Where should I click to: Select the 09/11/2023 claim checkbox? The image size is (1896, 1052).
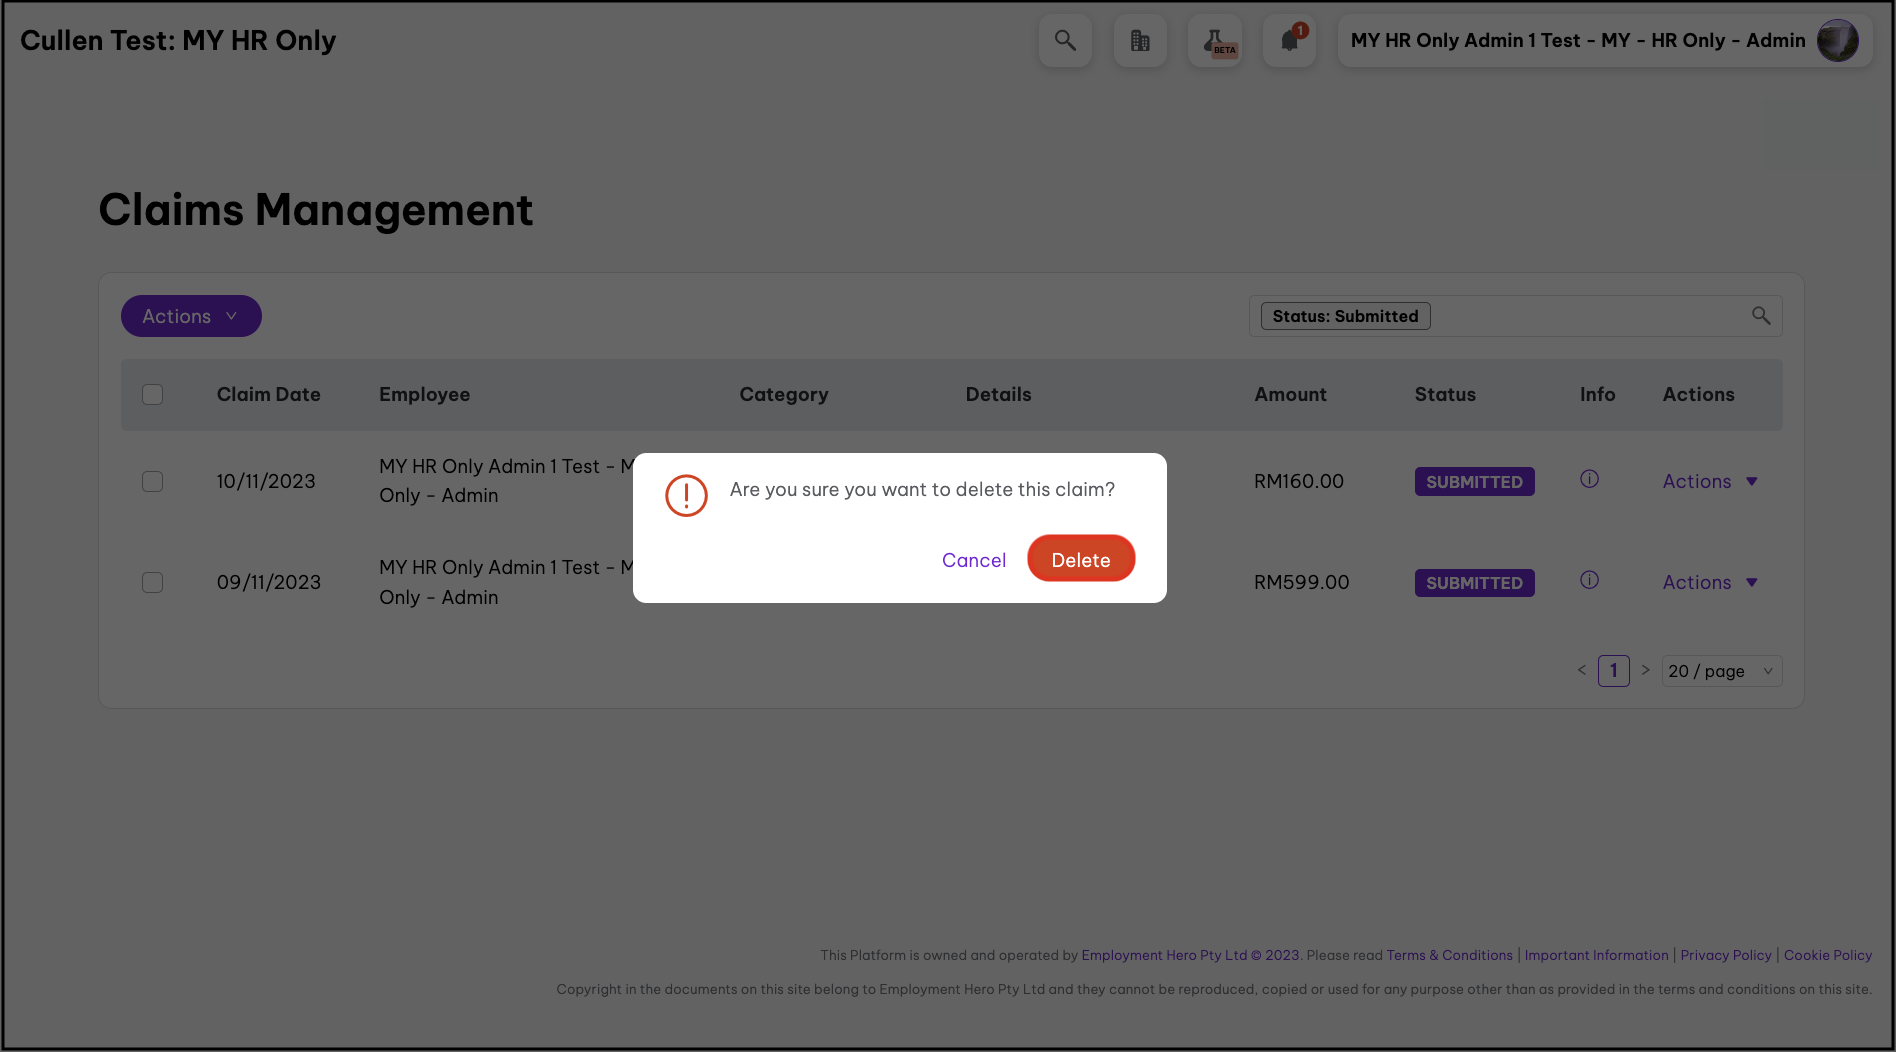point(152,582)
